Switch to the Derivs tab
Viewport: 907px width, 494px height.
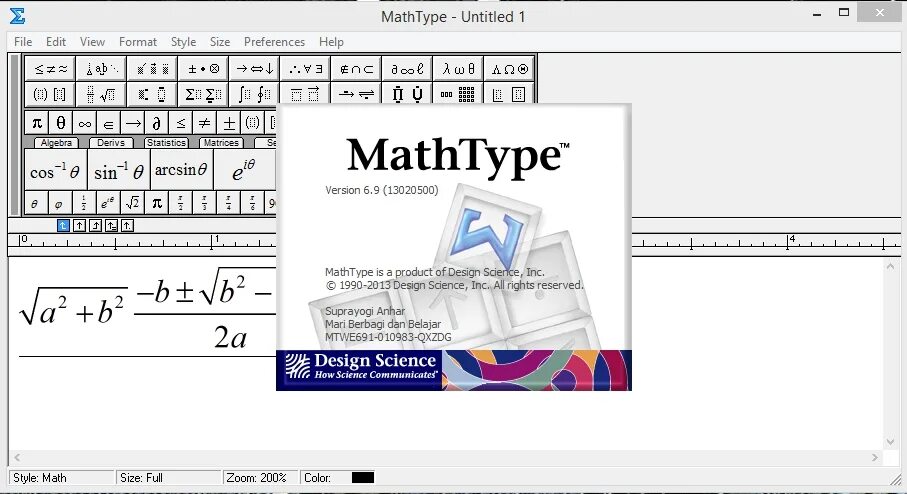(110, 143)
